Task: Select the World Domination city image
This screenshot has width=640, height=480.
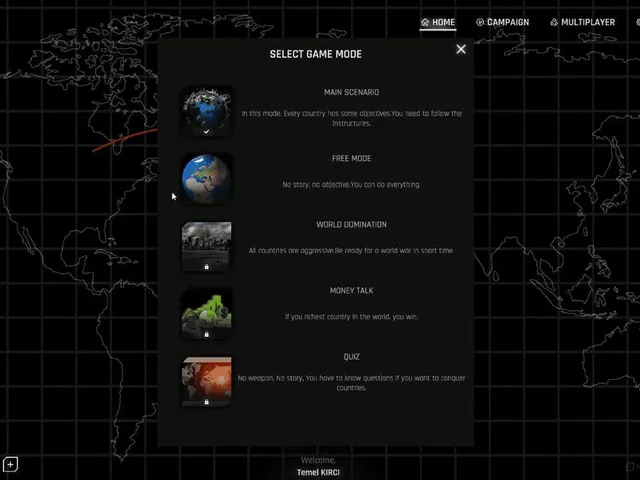Action: pyautogui.click(x=207, y=246)
